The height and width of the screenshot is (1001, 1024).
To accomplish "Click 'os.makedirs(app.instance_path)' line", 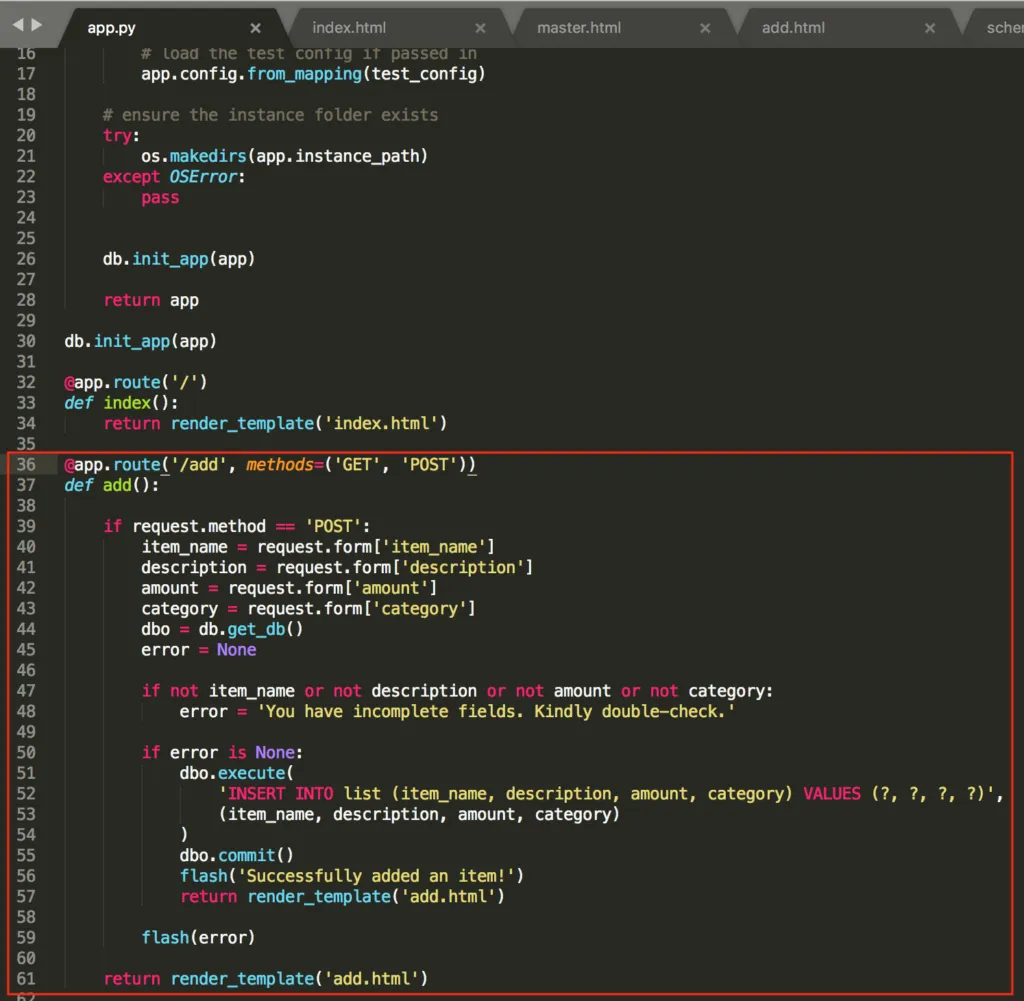I will [x=284, y=156].
